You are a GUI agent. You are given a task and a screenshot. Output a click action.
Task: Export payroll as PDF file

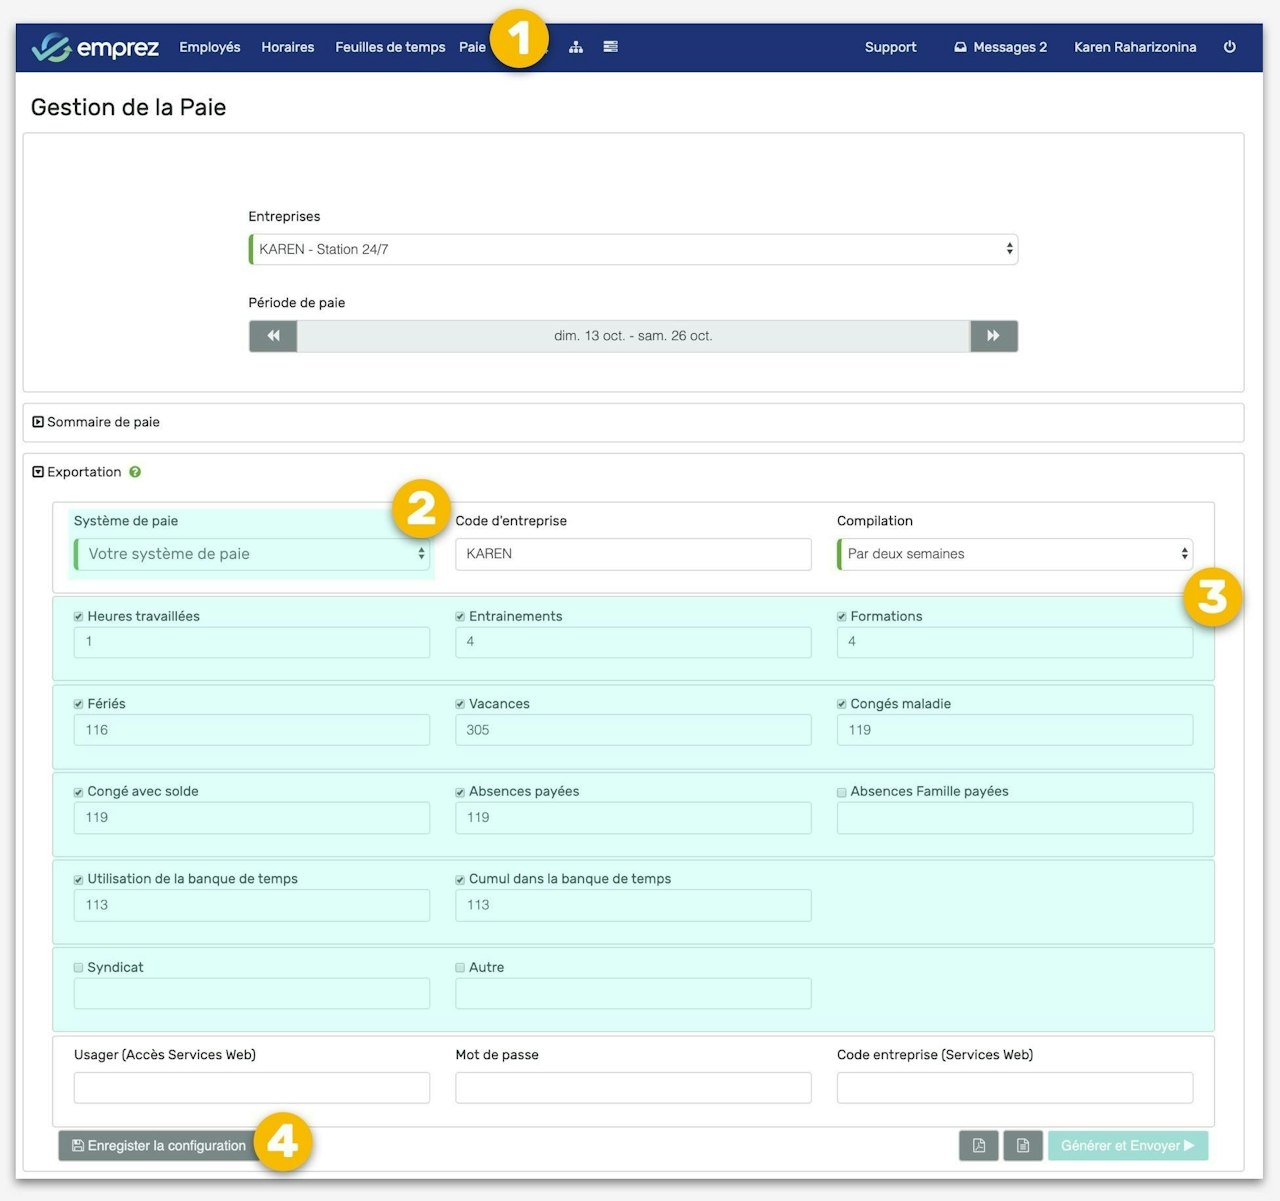click(x=978, y=1146)
